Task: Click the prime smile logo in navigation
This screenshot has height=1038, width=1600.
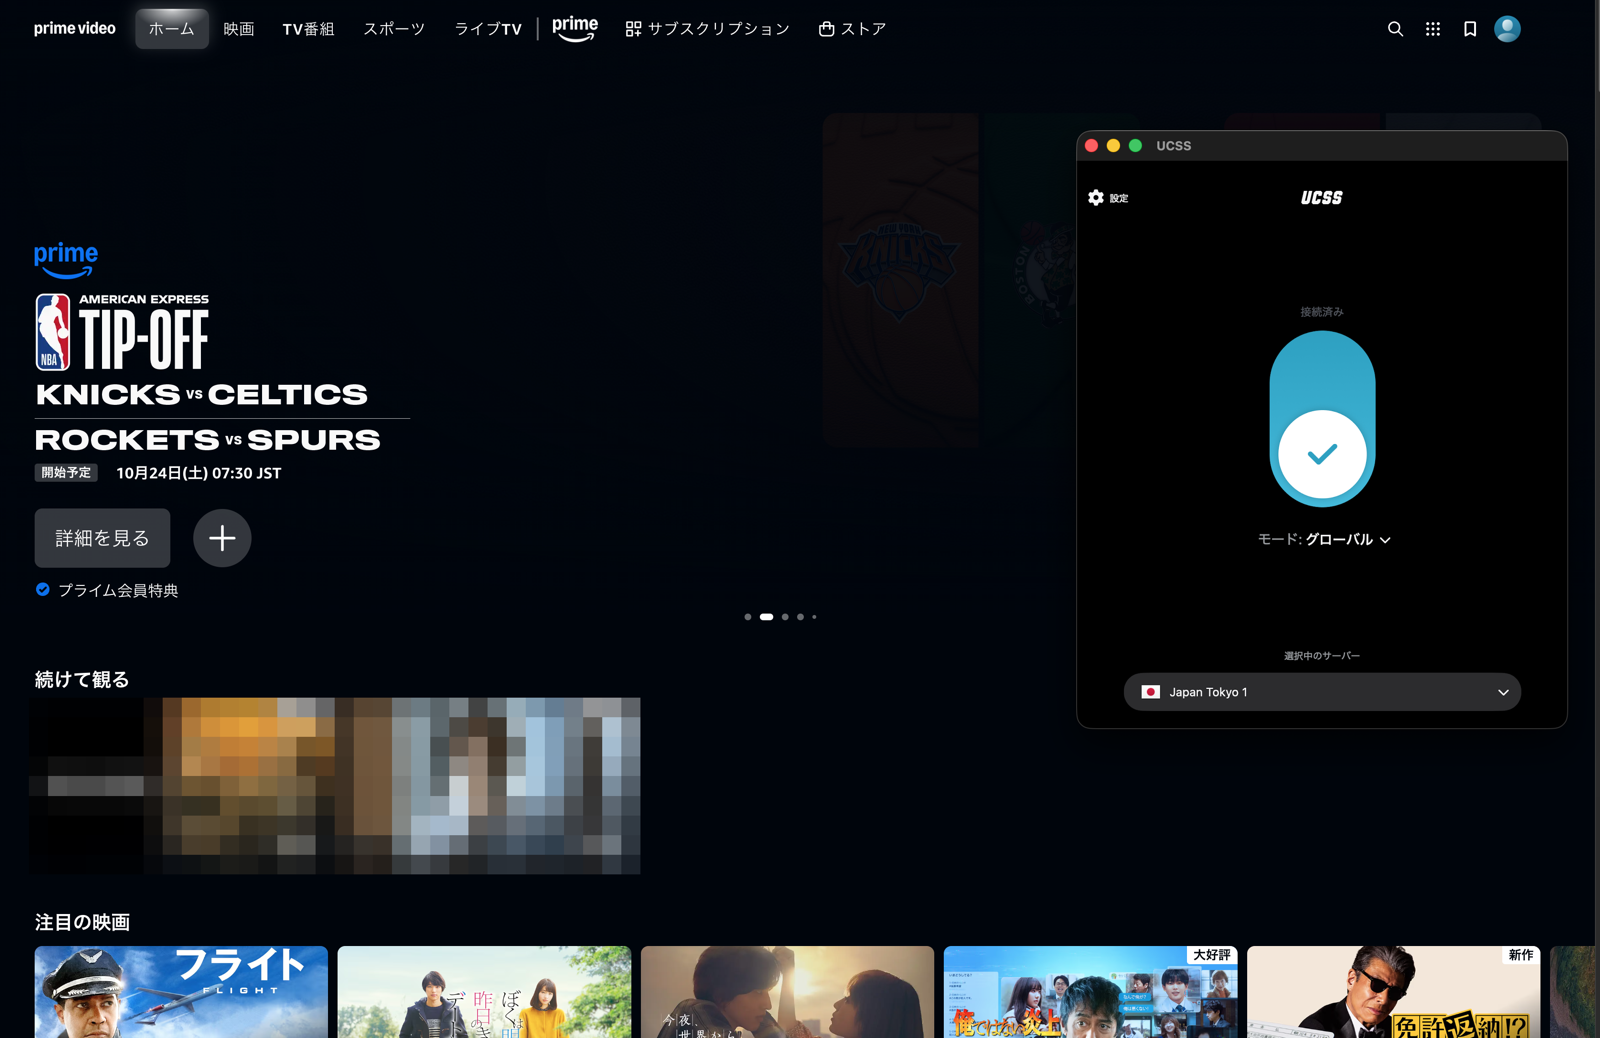Action: point(575,29)
